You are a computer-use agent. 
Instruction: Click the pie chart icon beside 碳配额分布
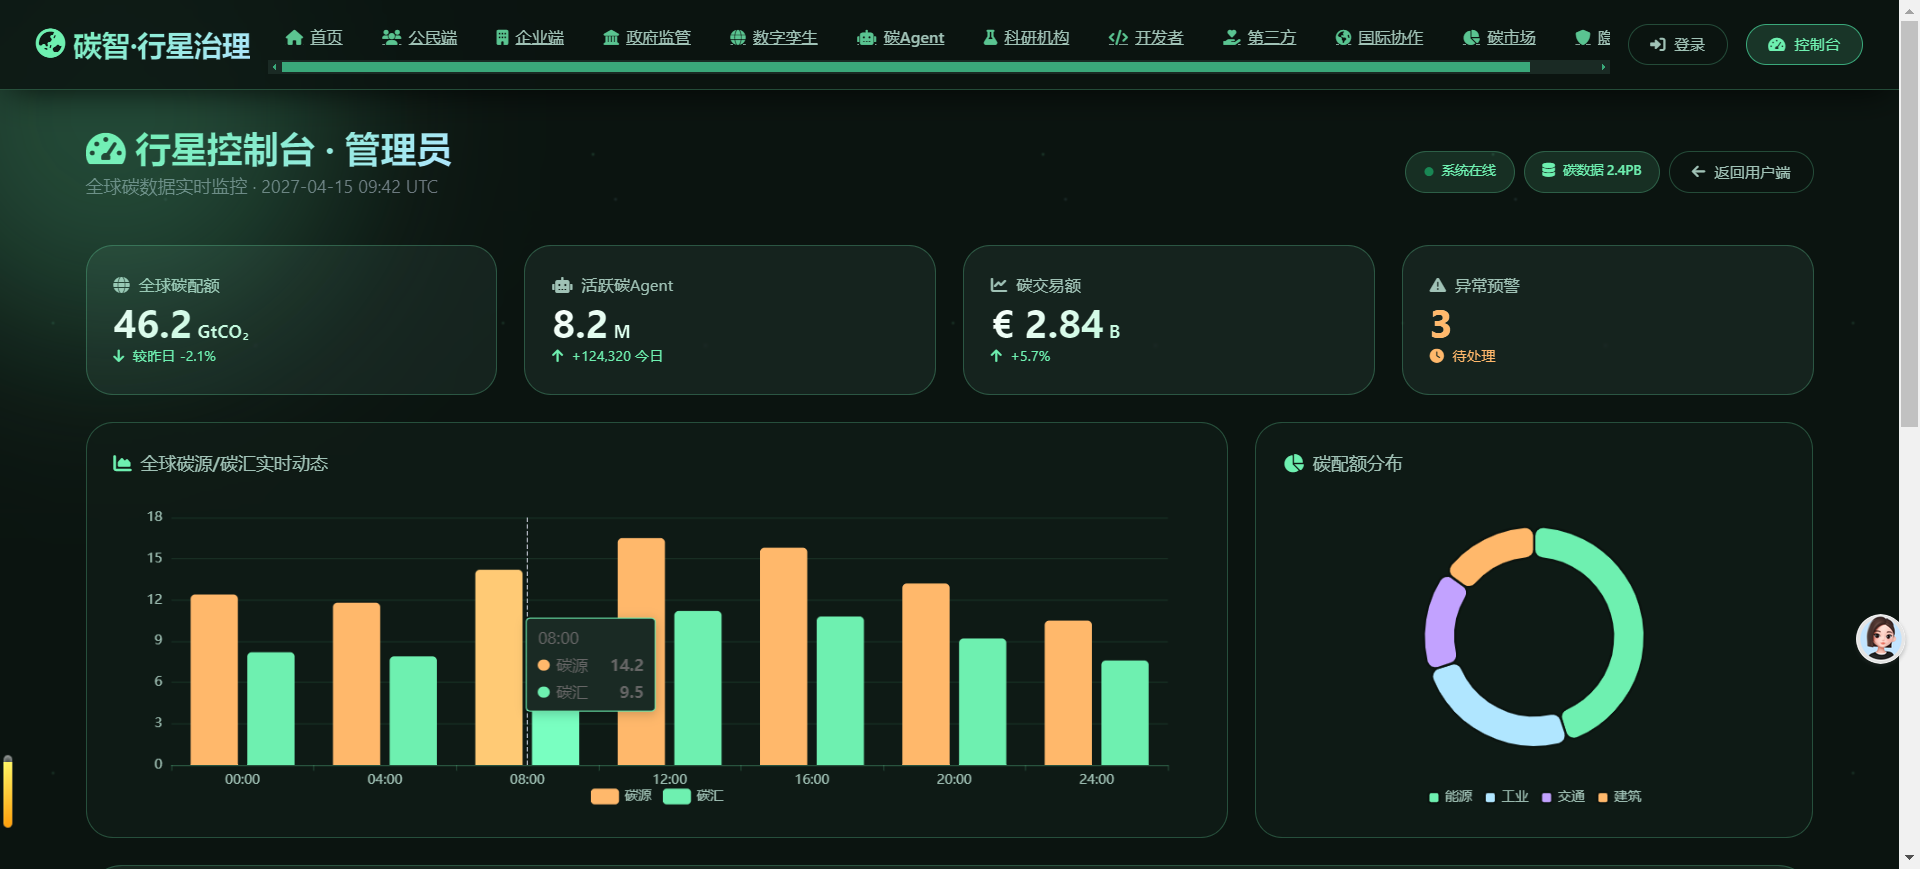tap(1294, 463)
